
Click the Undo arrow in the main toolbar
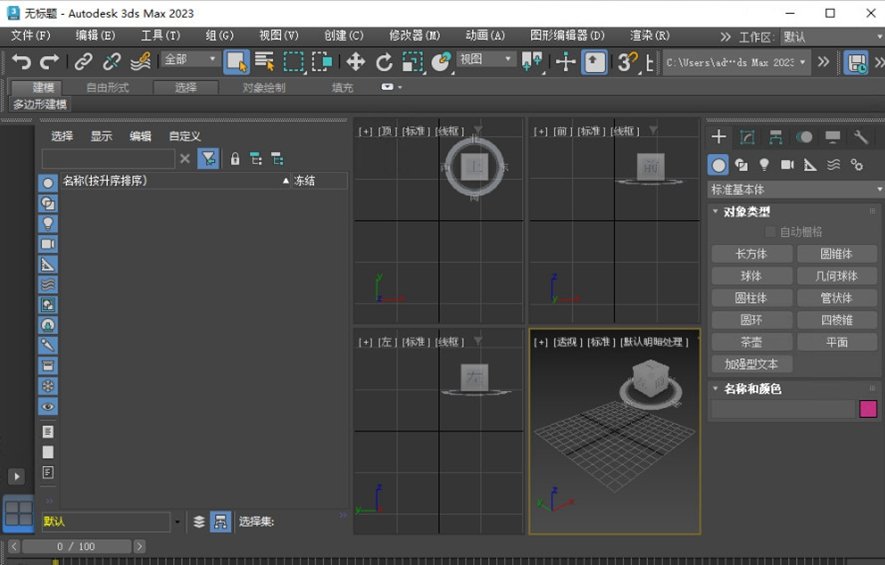click(21, 62)
